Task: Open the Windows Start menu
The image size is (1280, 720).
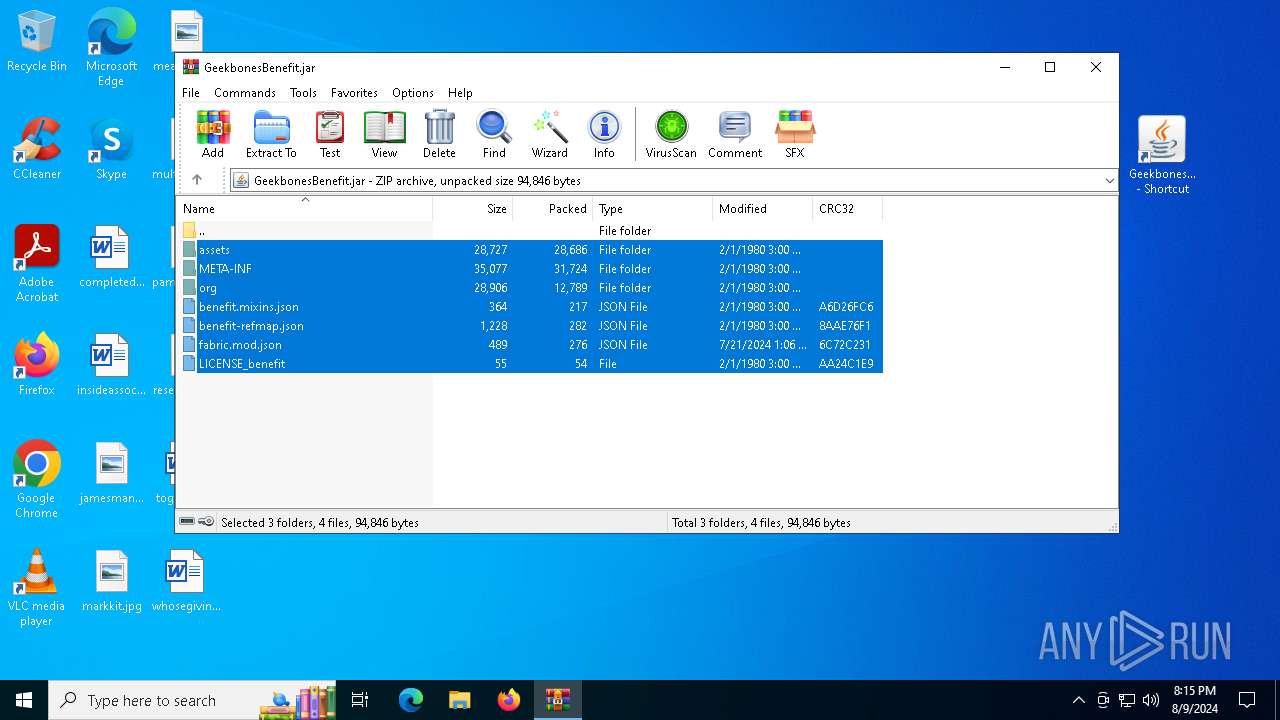Action: coord(24,700)
